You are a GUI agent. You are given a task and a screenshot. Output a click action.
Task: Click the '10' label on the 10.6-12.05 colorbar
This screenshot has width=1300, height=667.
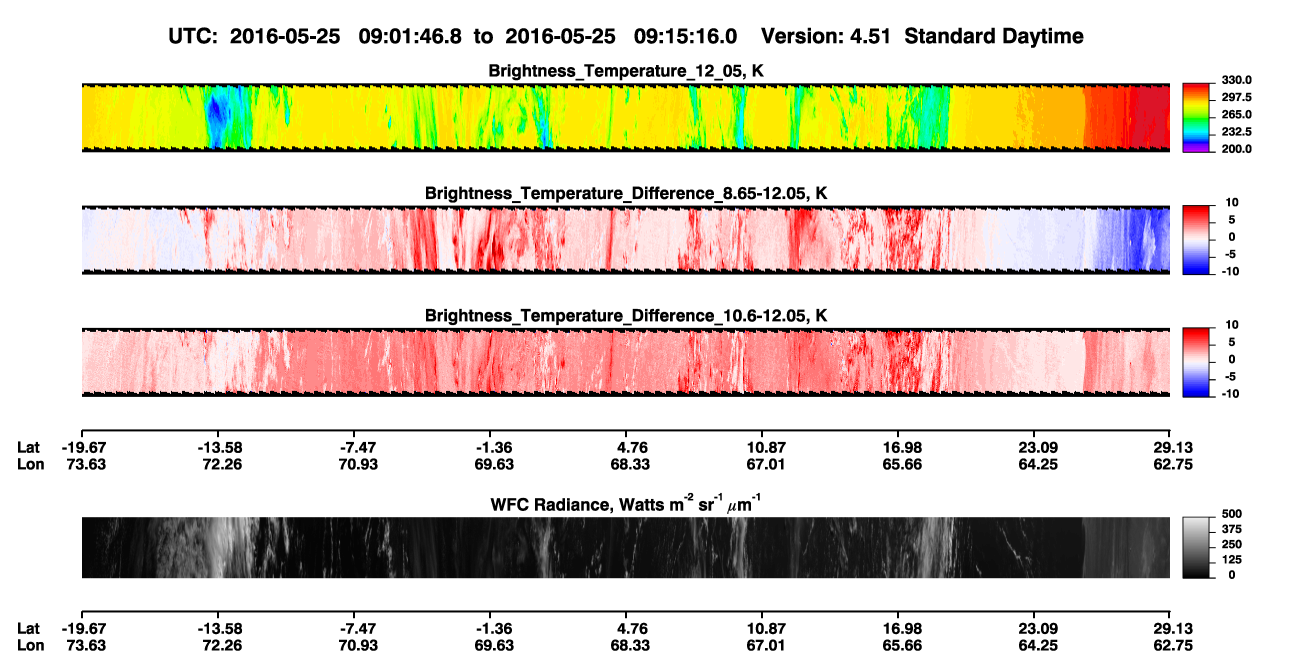pos(1233,326)
